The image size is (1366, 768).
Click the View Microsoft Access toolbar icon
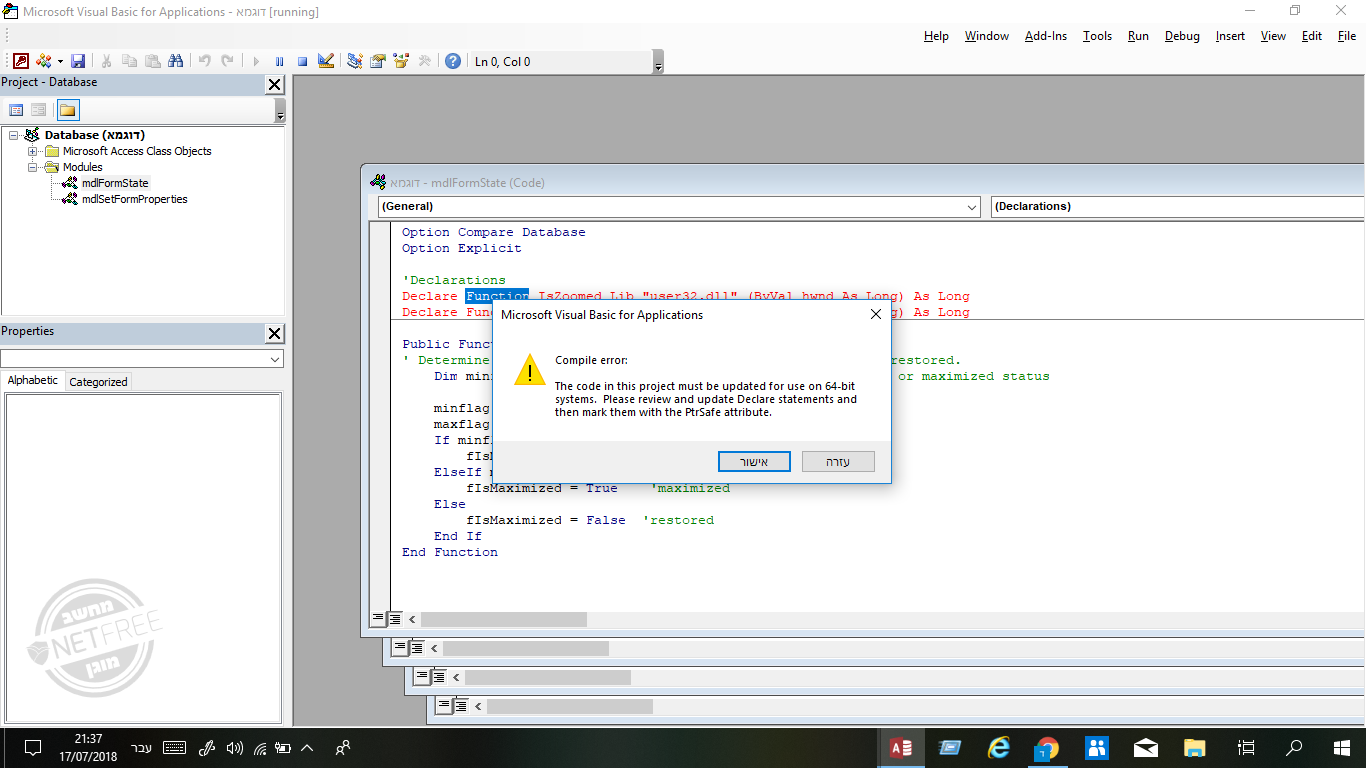[x=20, y=61]
